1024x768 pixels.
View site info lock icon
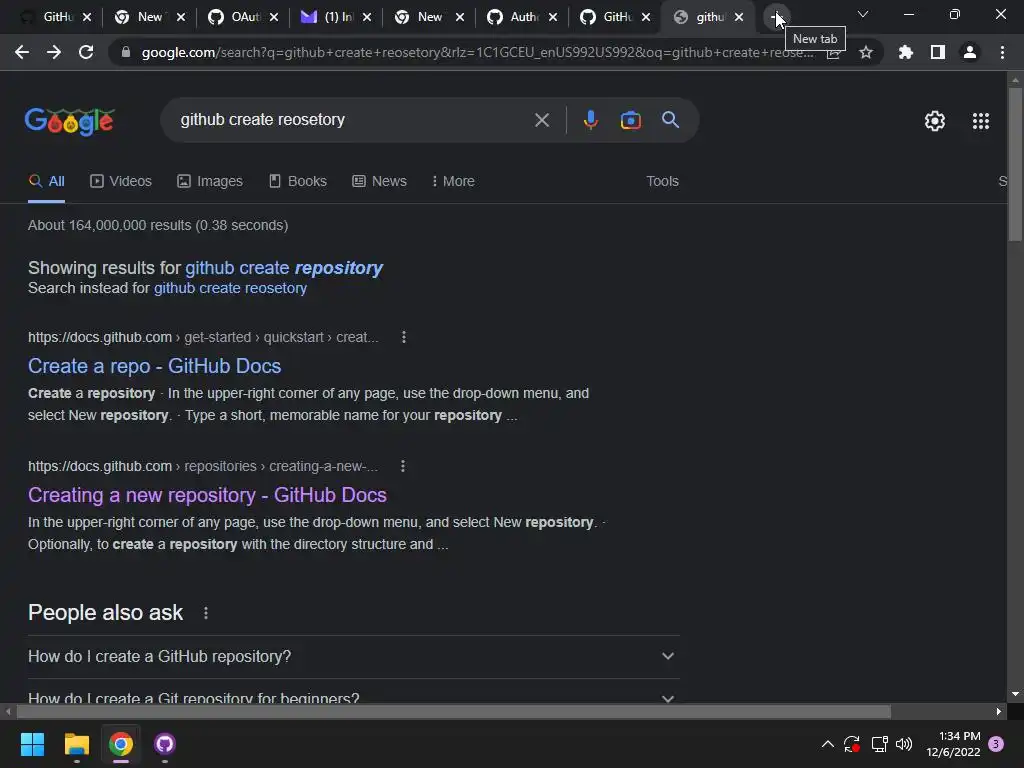click(x=126, y=52)
